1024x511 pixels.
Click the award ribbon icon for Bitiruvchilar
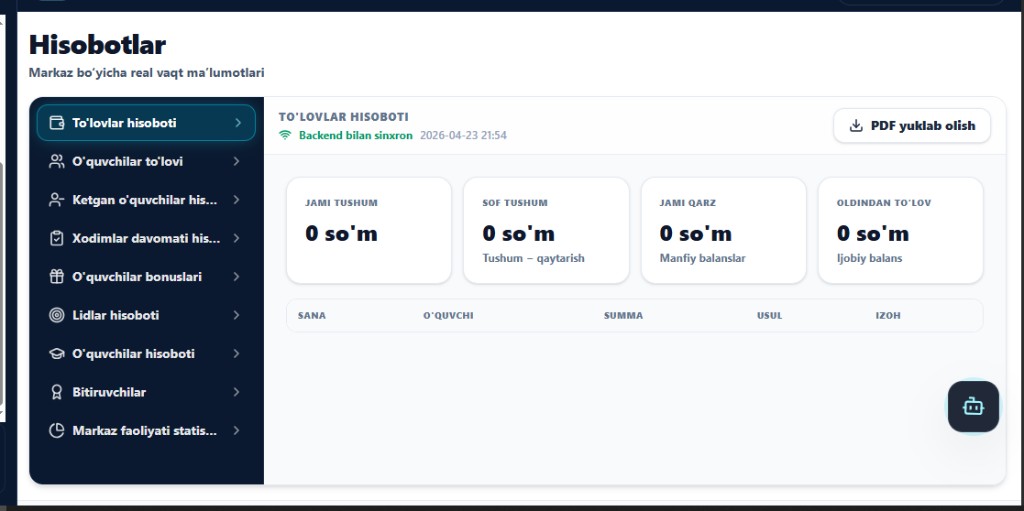coord(57,392)
